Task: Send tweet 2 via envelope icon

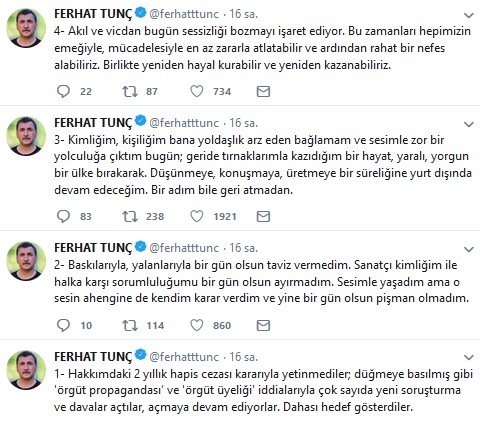Action: (x=263, y=325)
